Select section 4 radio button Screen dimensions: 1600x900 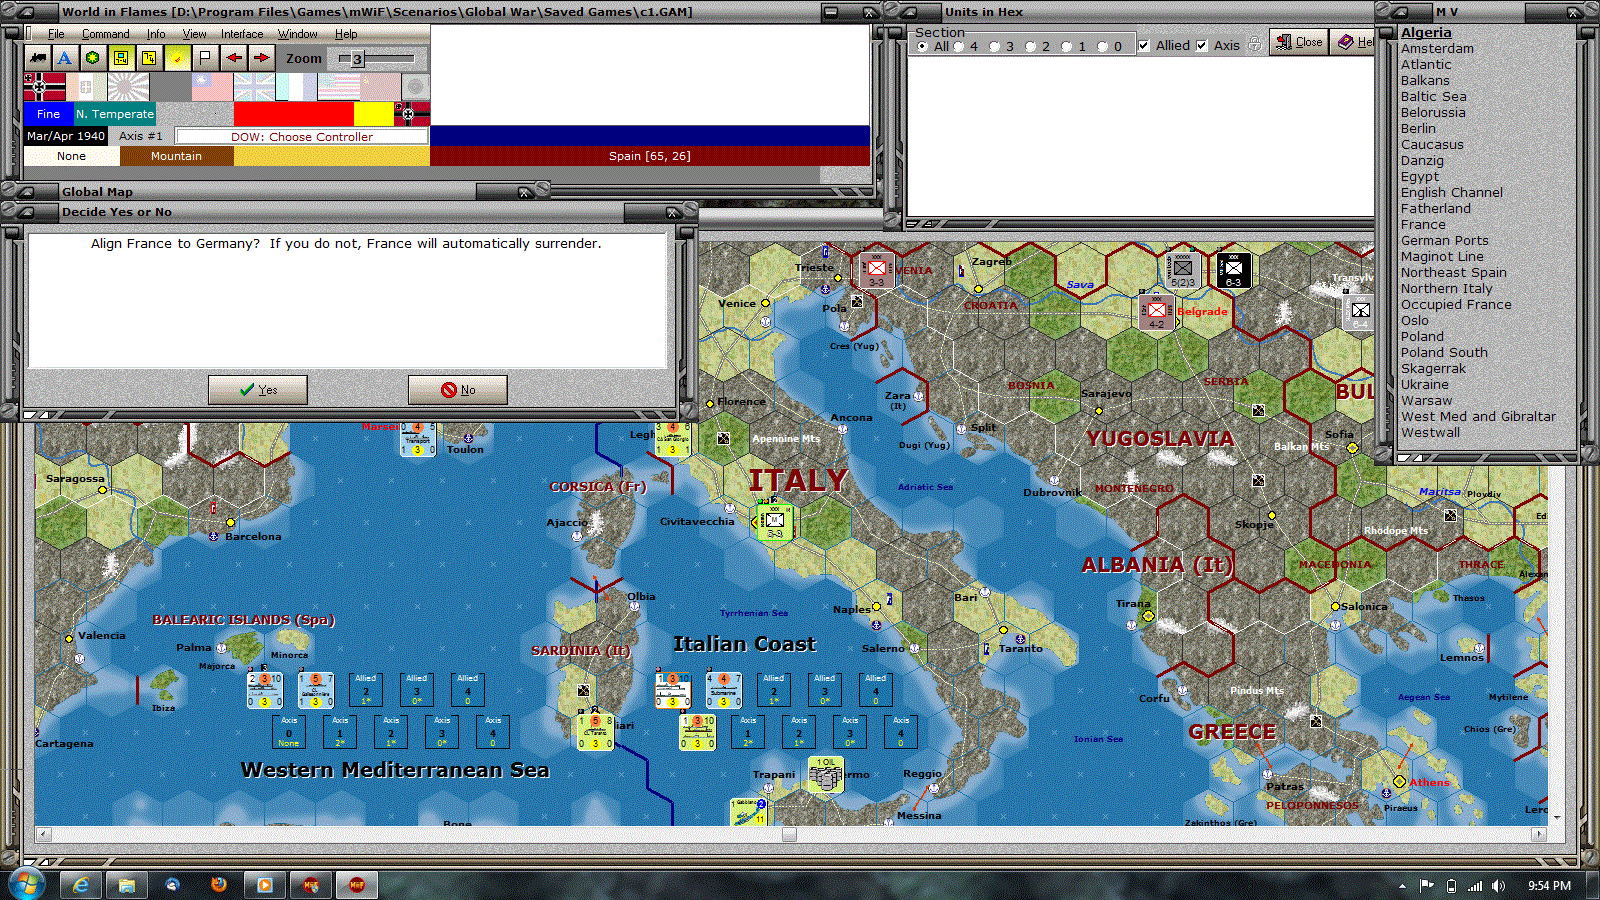pyautogui.click(x=959, y=46)
